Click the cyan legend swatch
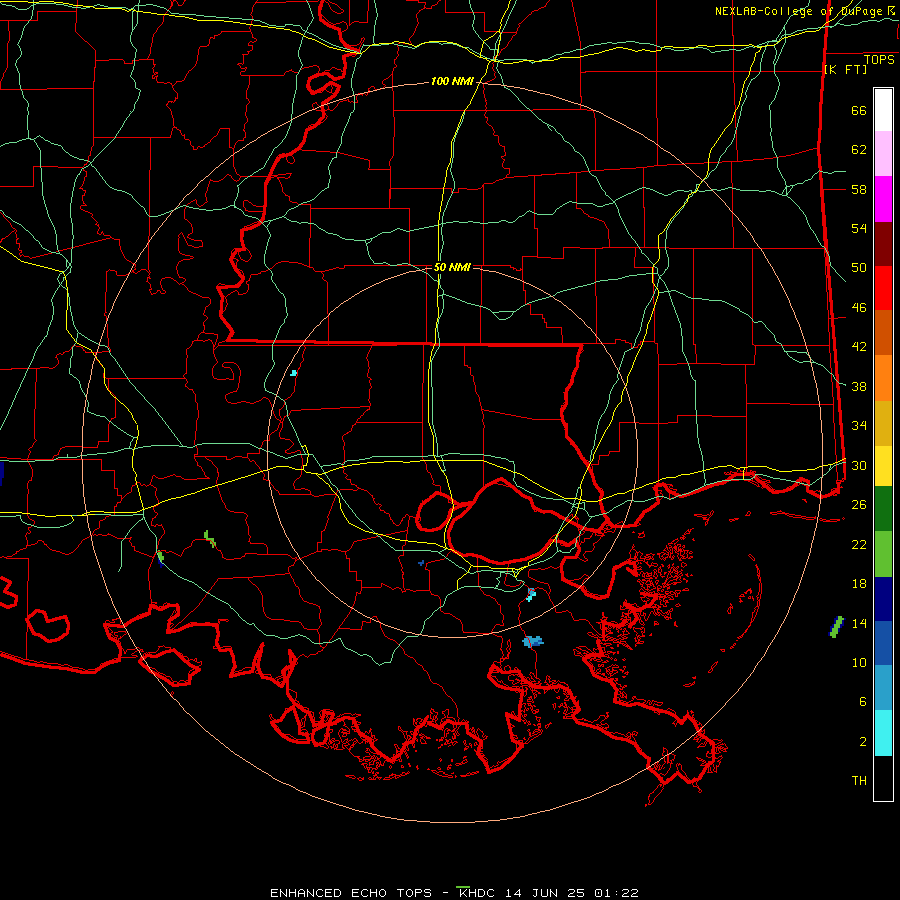This screenshot has width=900, height=900. coord(883,733)
